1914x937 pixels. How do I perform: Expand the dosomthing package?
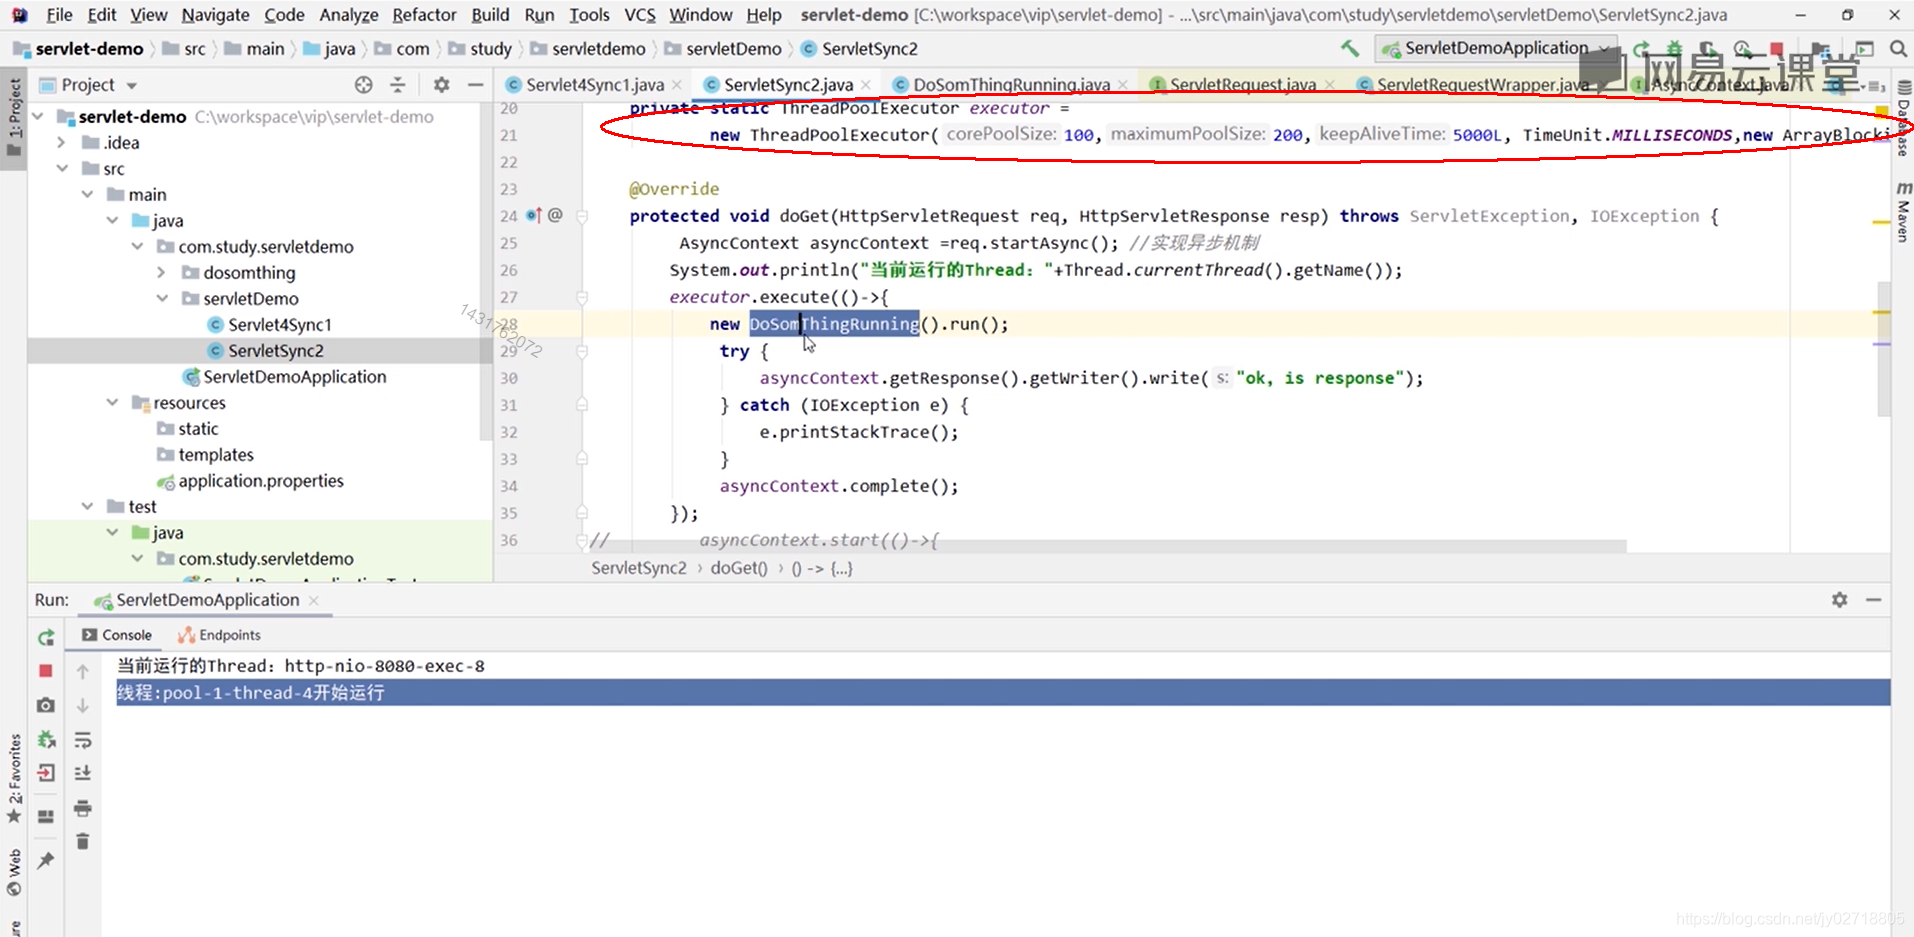point(162,273)
